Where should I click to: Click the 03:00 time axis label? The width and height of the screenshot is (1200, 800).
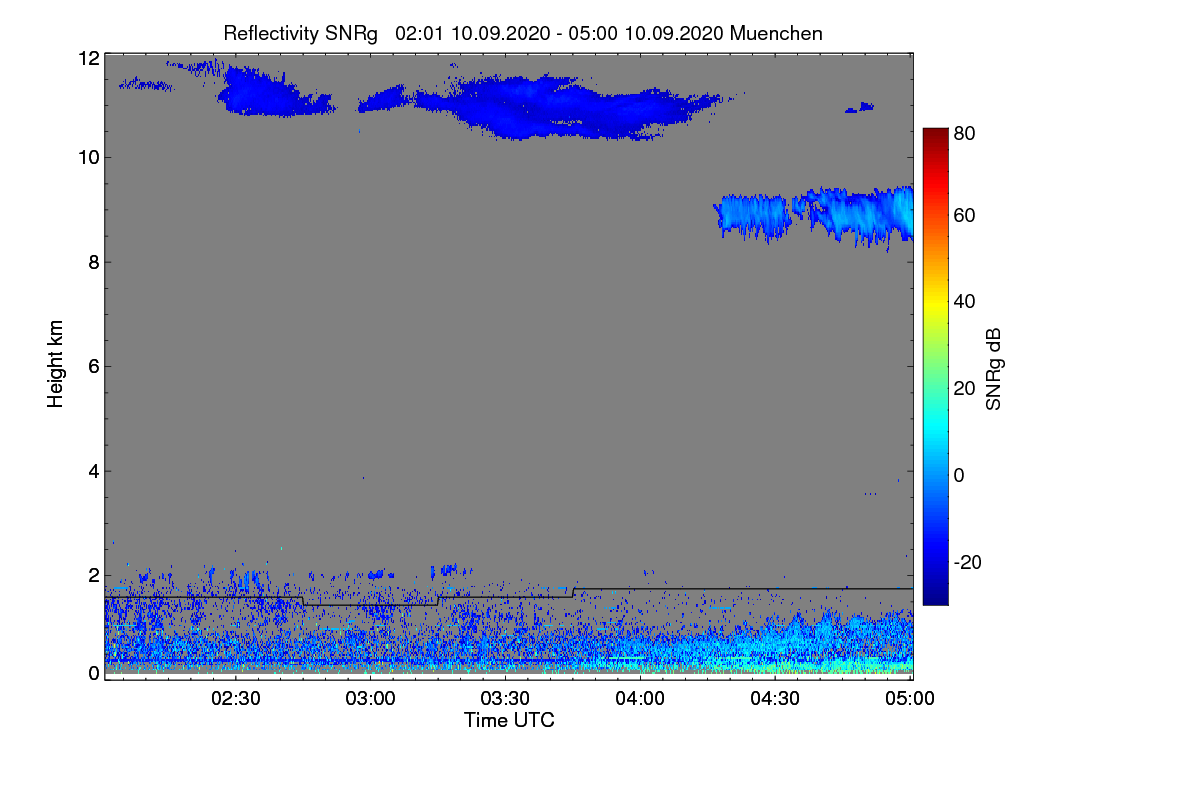[x=371, y=699]
